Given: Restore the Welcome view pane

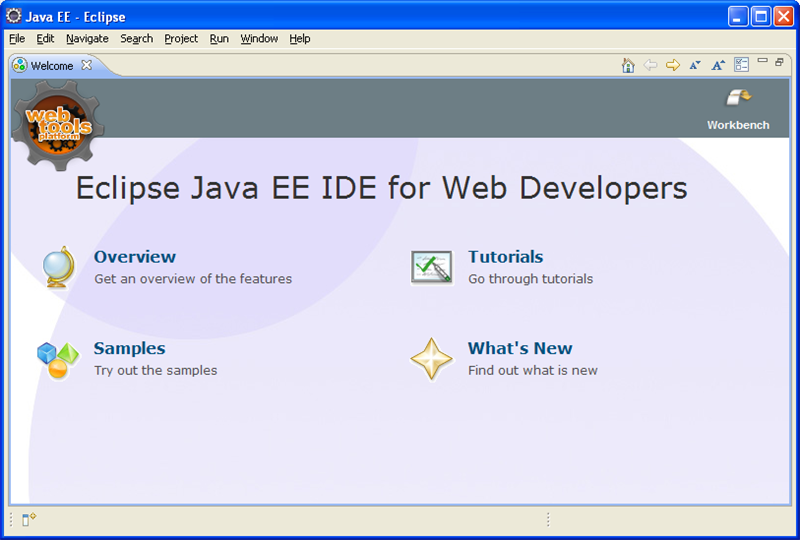Looking at the screenshot, I should 779,62.
